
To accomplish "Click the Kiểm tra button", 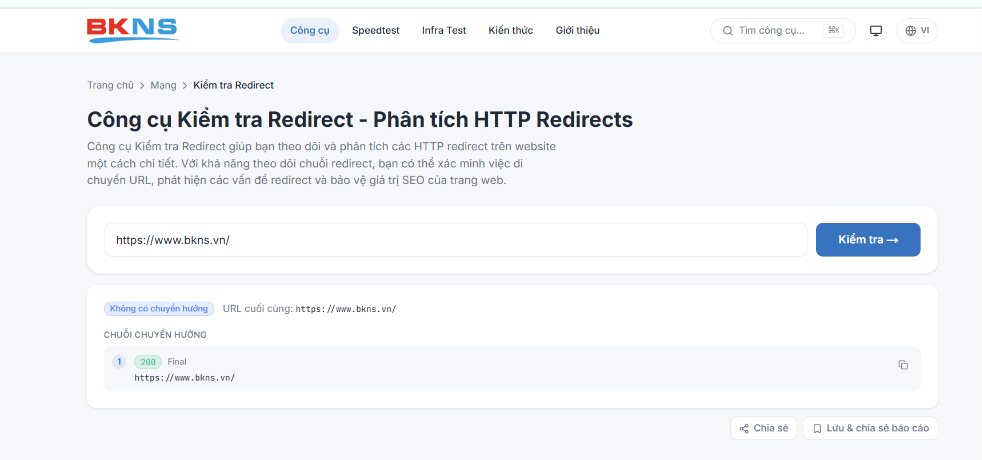I will pos(868,240).
